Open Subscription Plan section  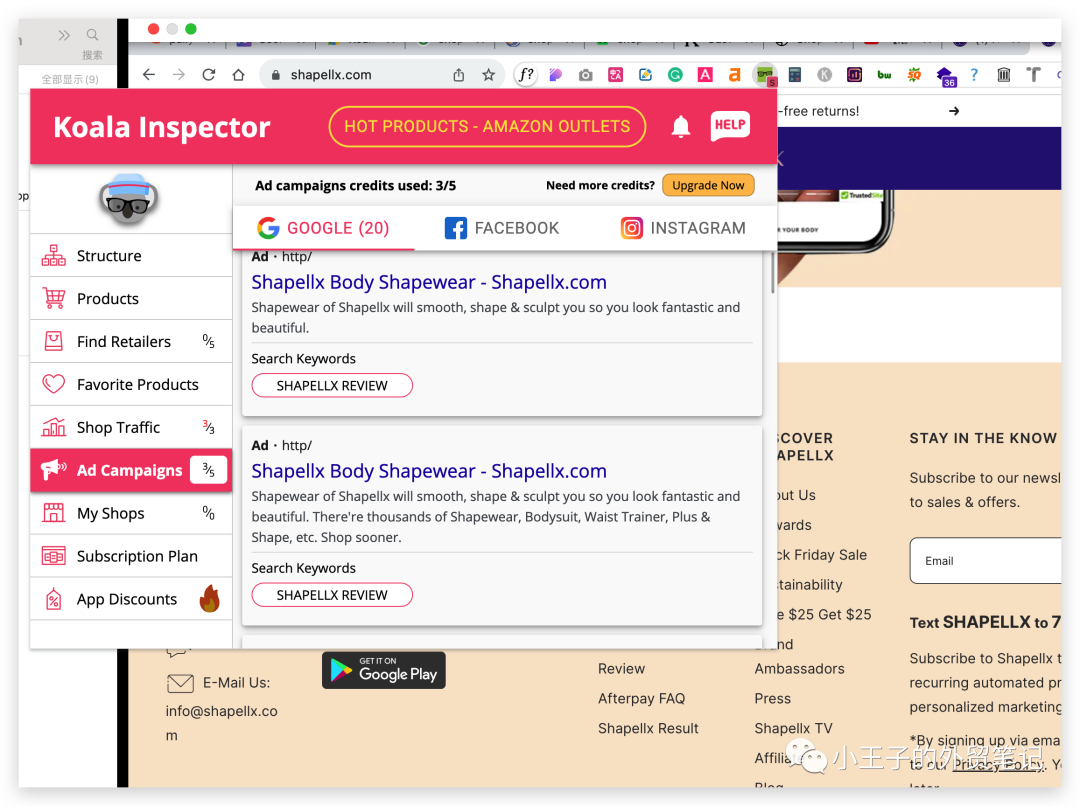tap(131, 555)
